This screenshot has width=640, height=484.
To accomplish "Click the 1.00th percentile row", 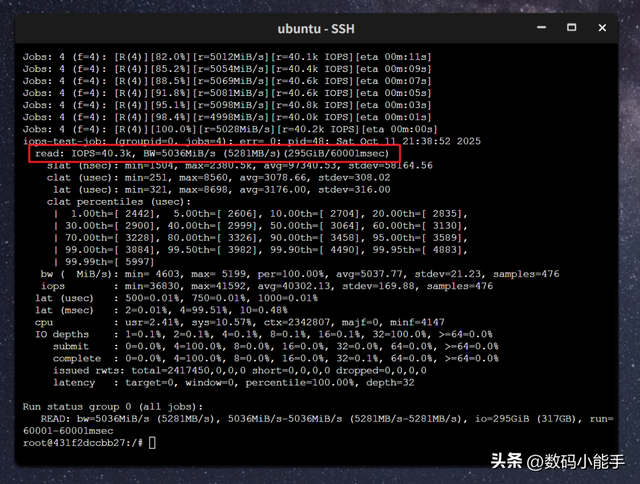I will tap(260, 213).
